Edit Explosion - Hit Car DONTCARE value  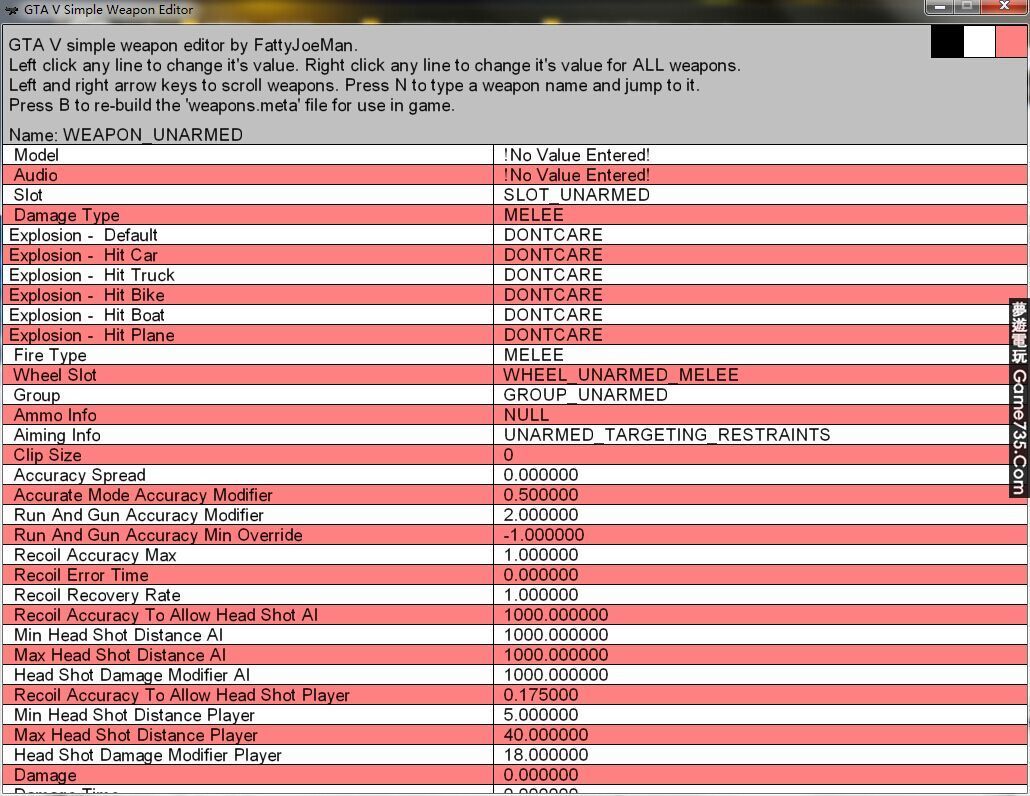point(553,255)
